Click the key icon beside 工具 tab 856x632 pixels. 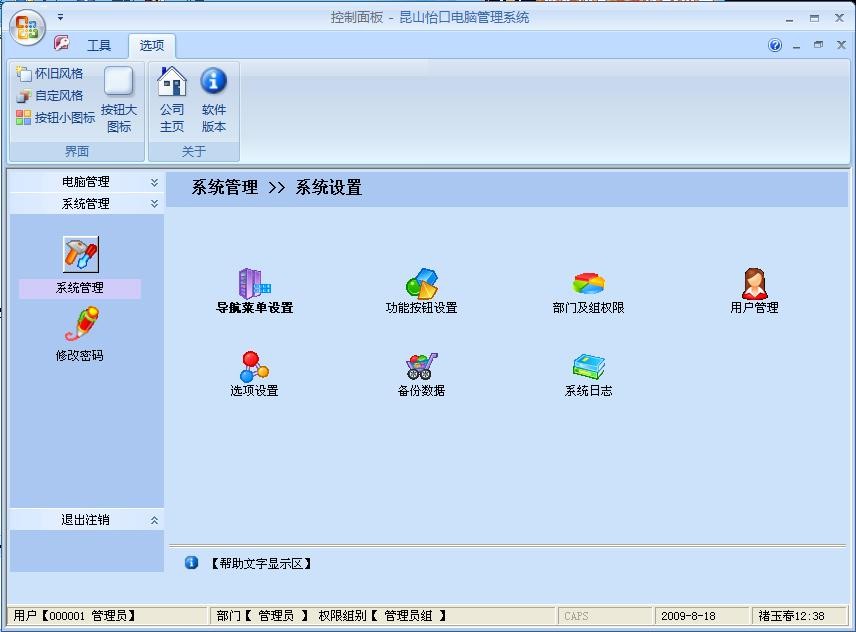pyautogui.click(x=62, y=43)
